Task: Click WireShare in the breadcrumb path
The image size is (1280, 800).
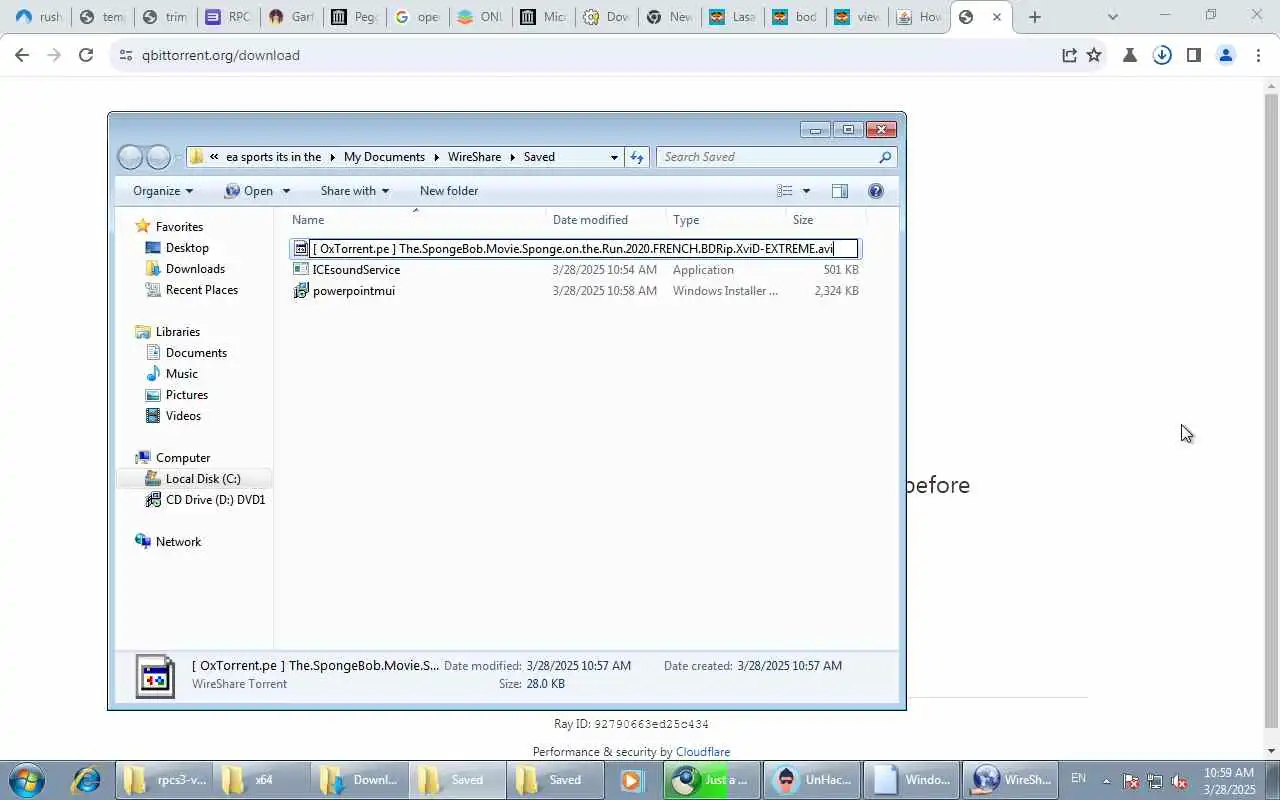Action: tap(475, 157)
